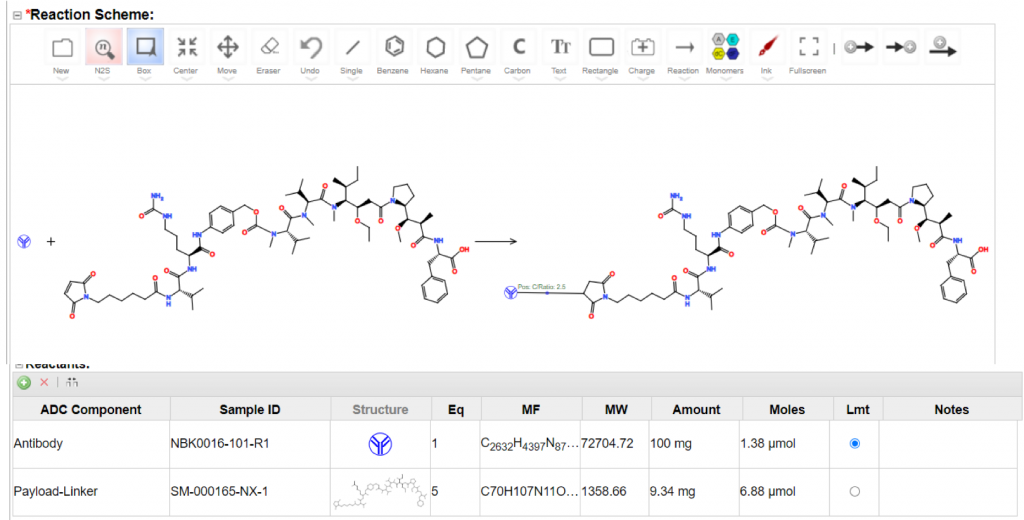Select the Ink drawing tool
The width and height of the screenshot is (1024, 520).
coord(767,47)
